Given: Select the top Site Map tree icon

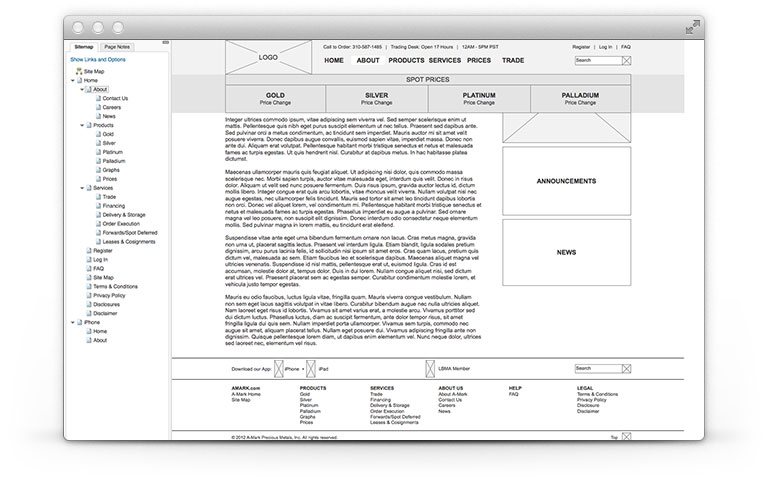Looking at the screenshot, I should 79,72.
